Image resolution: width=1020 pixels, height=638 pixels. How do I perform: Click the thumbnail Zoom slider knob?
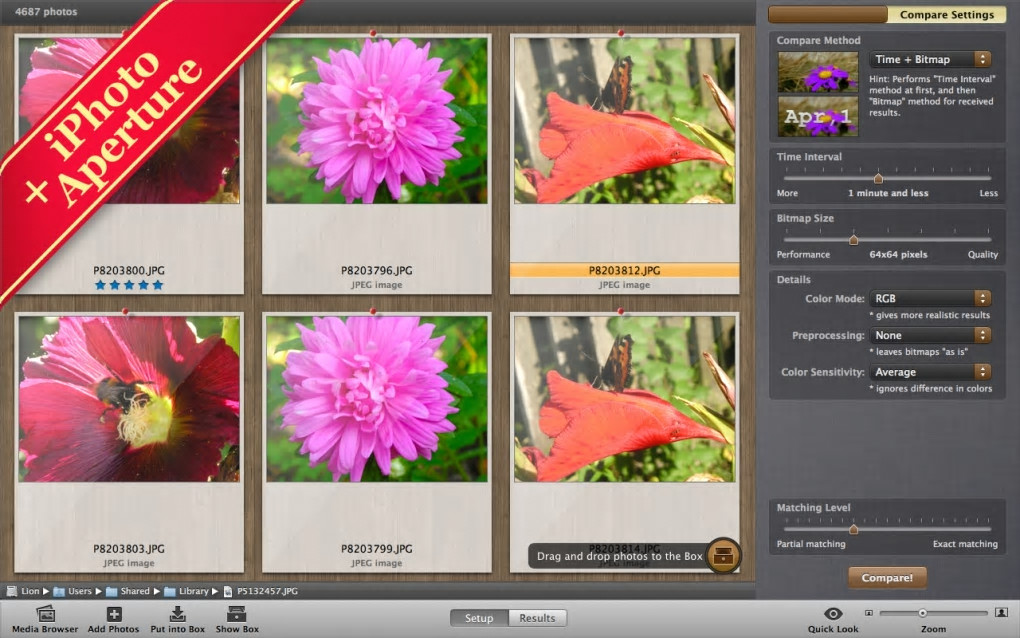922,613
